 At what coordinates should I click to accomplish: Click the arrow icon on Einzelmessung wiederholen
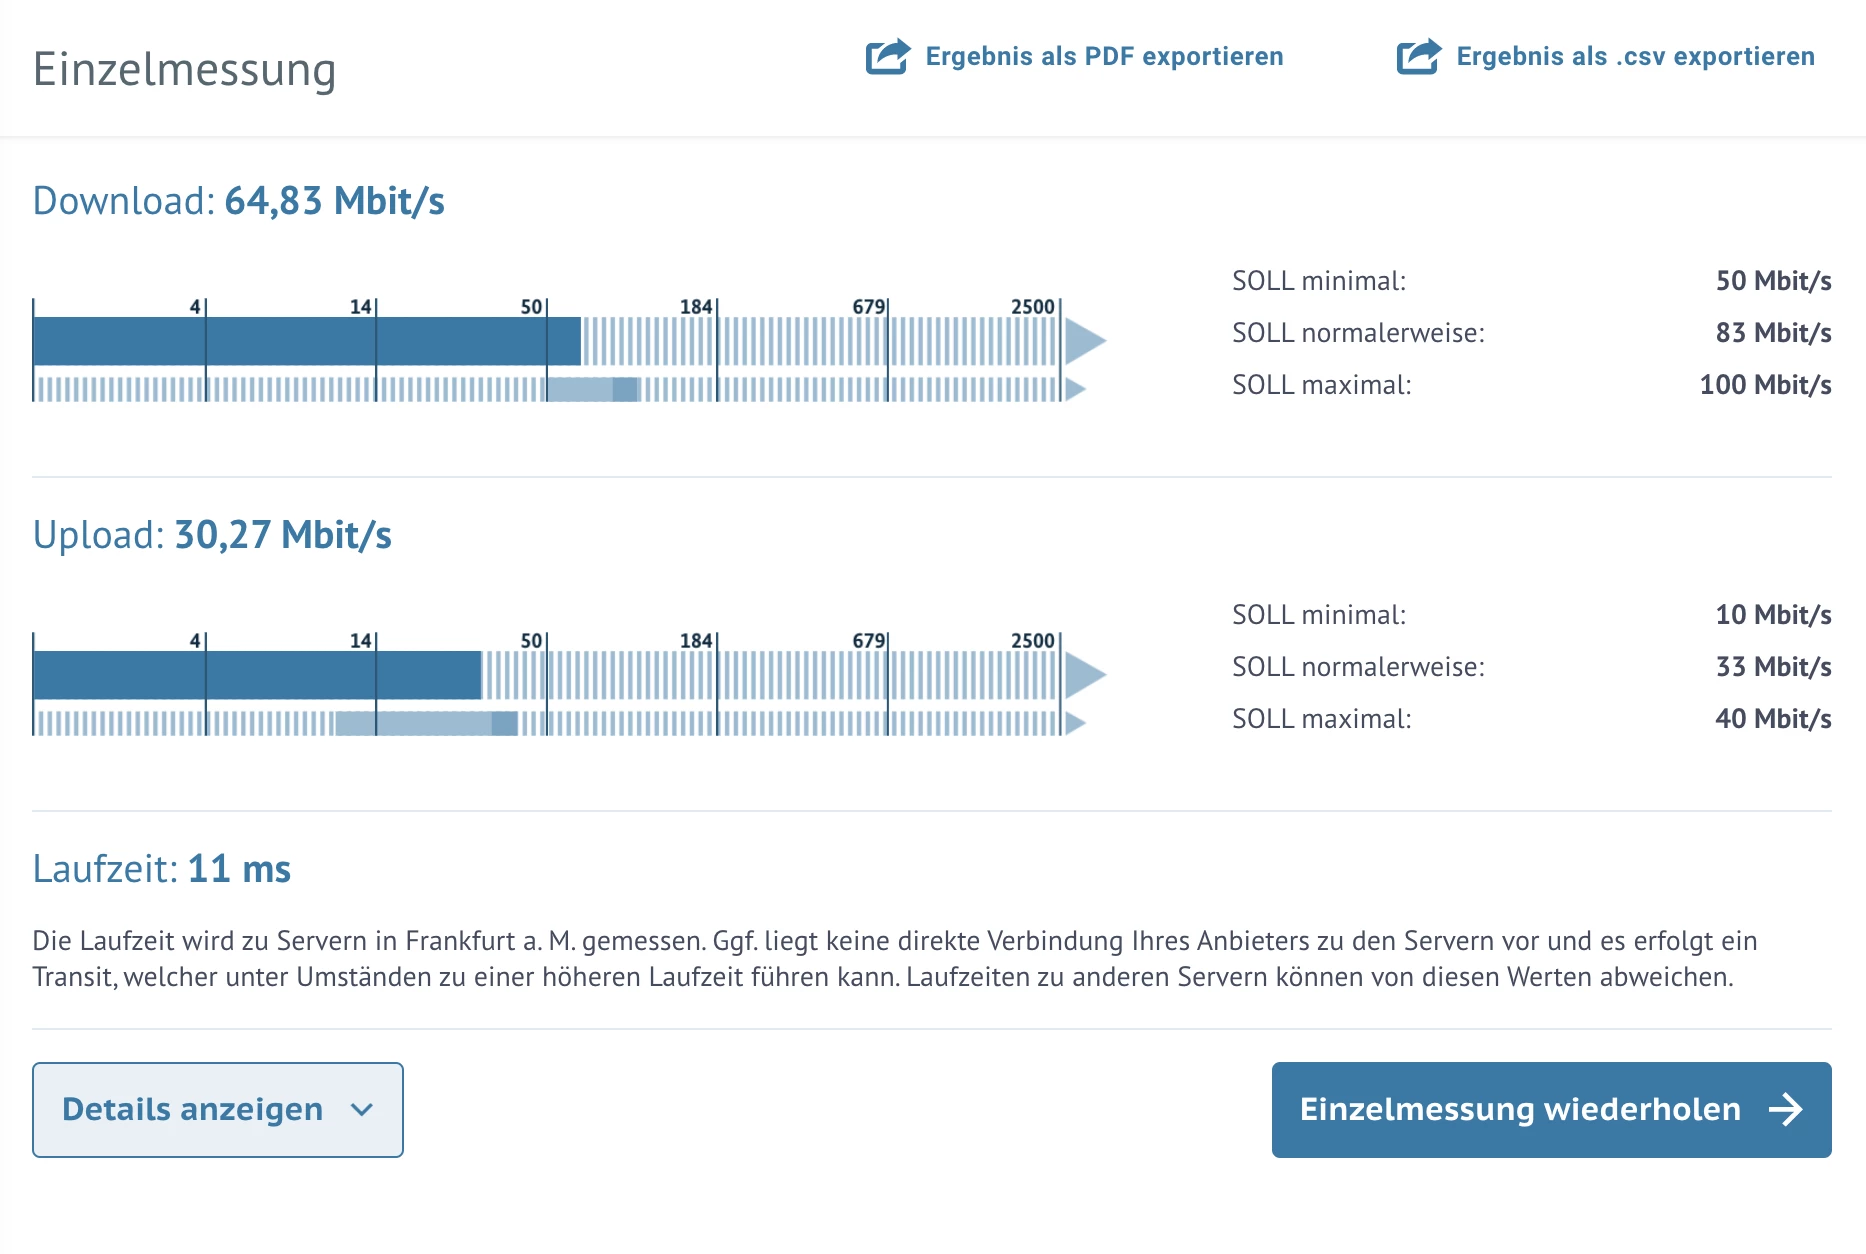tap(1785, 1109)
